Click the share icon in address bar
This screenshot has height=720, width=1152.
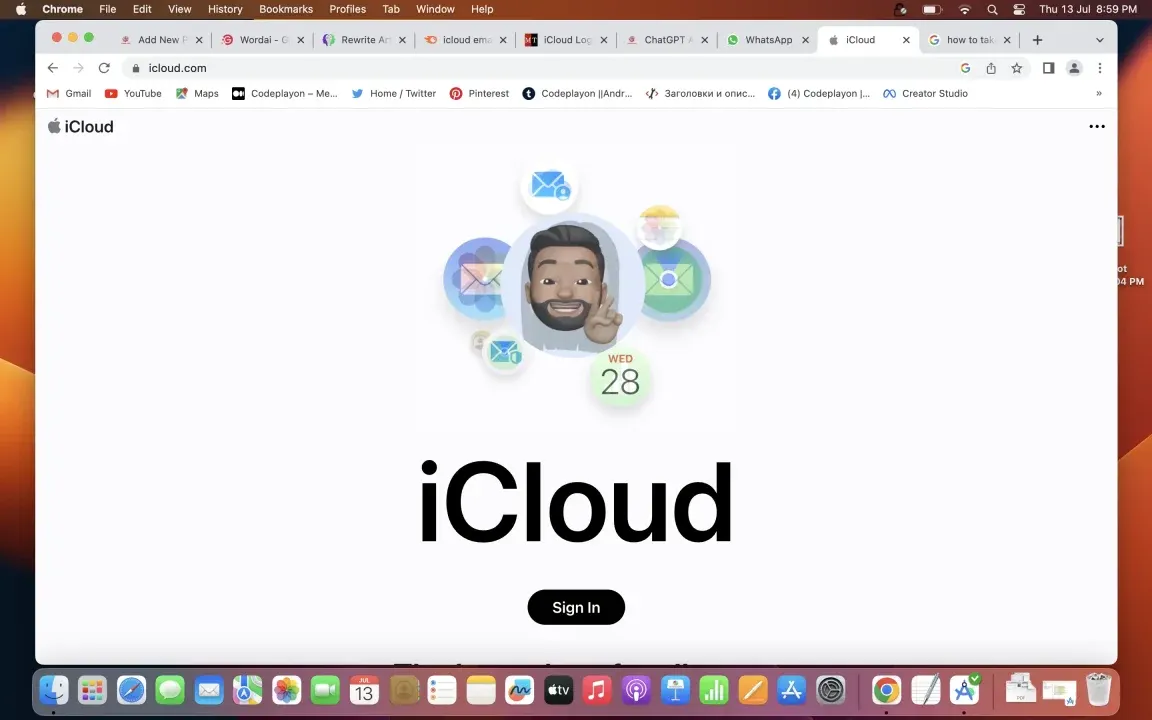point(991,68)
